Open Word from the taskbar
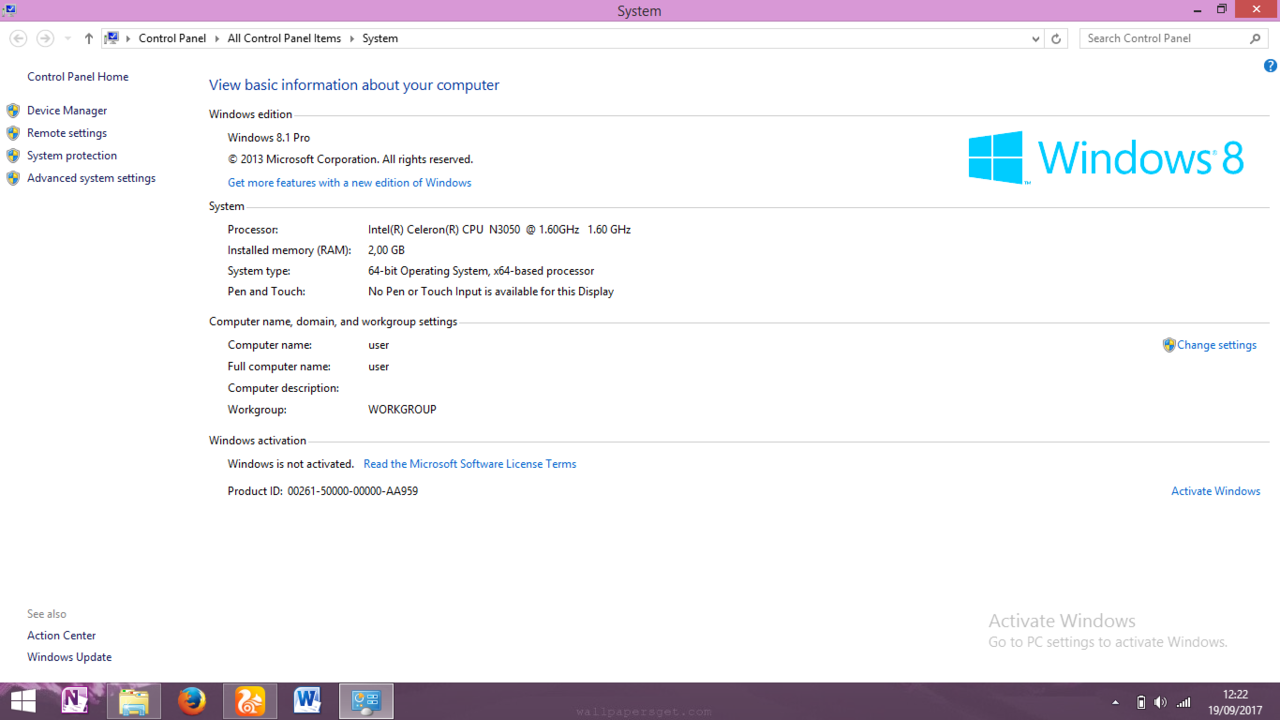This screenshot has width=1280, height=720. click(307, 701)
